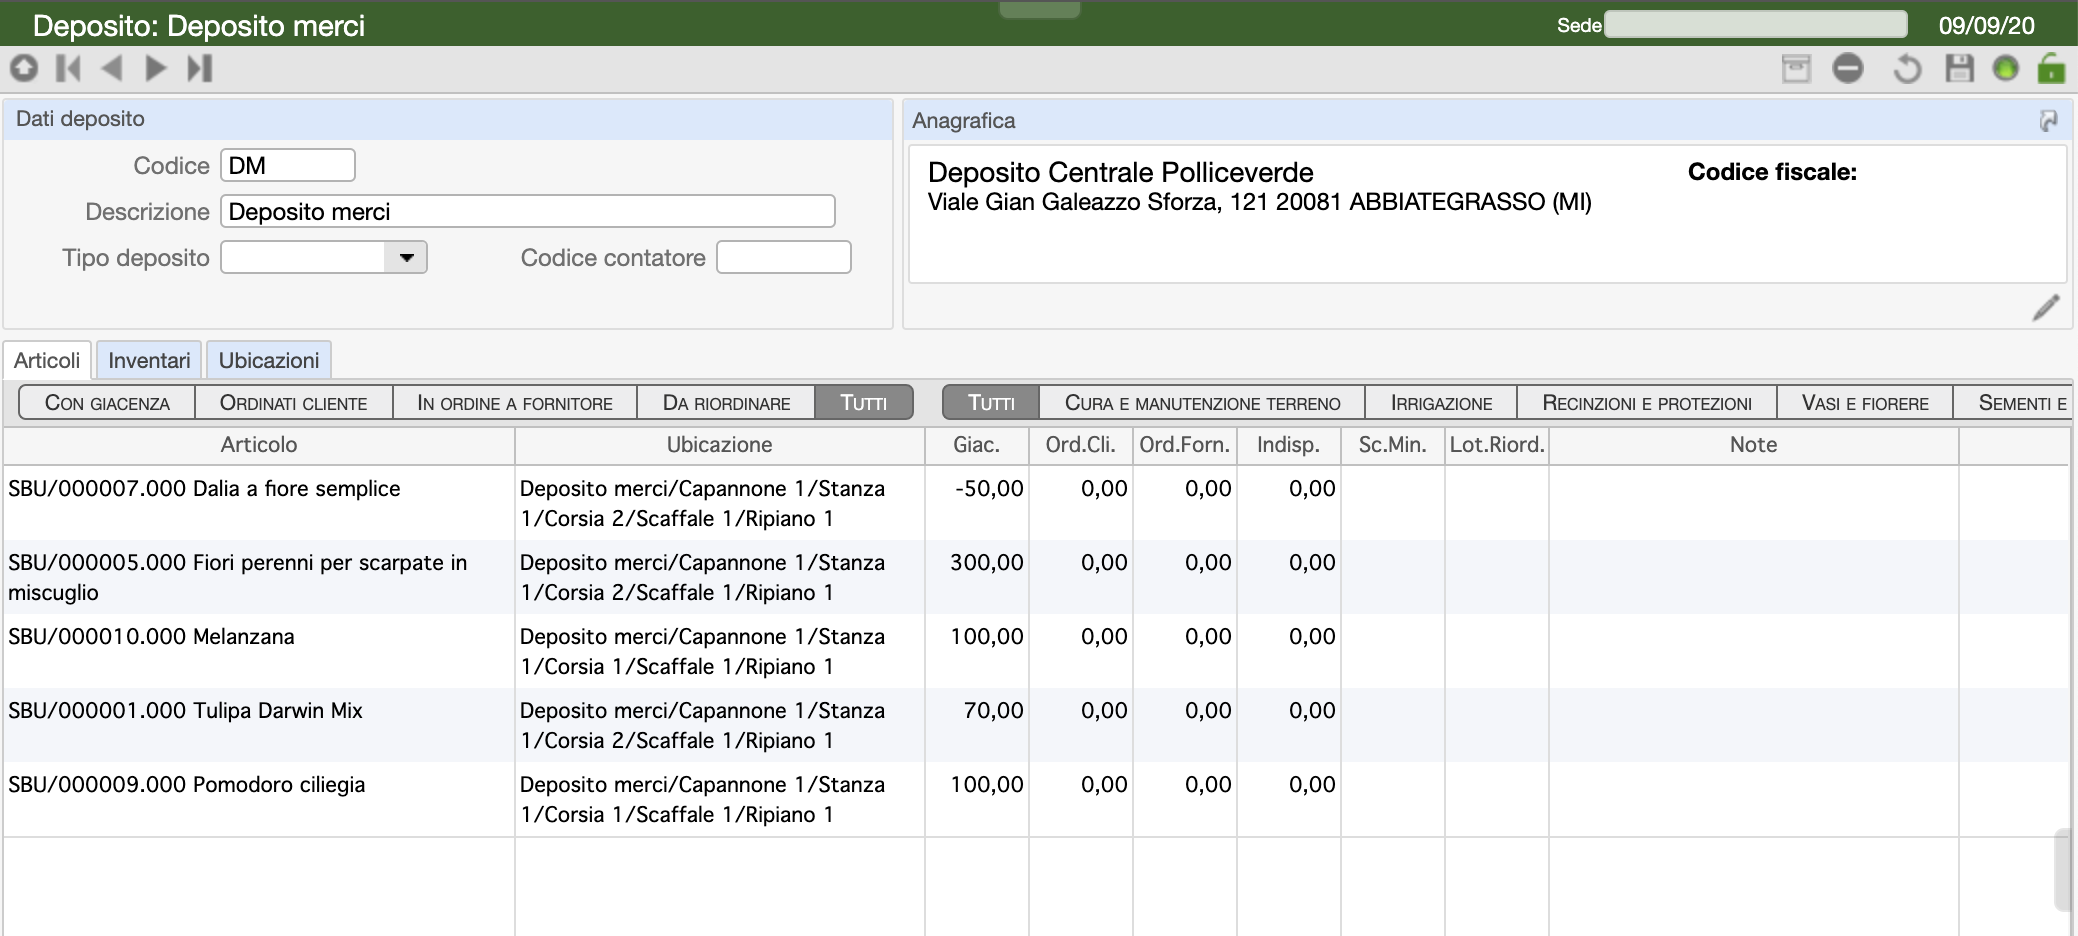Image resolution: width=2078 pixels, height=936 pixels.
Task: Click the Codice contatore input field
Action: [x=784, y=257]
